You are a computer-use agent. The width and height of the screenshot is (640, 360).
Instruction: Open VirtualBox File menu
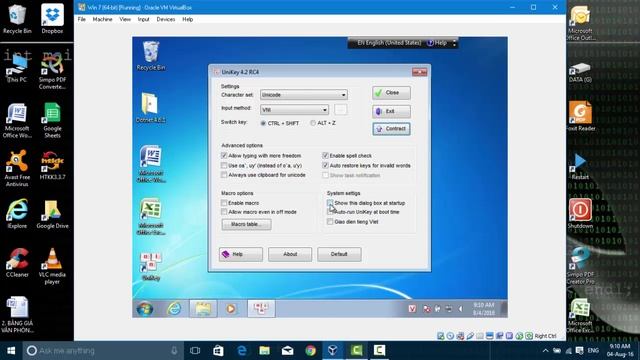82,19
